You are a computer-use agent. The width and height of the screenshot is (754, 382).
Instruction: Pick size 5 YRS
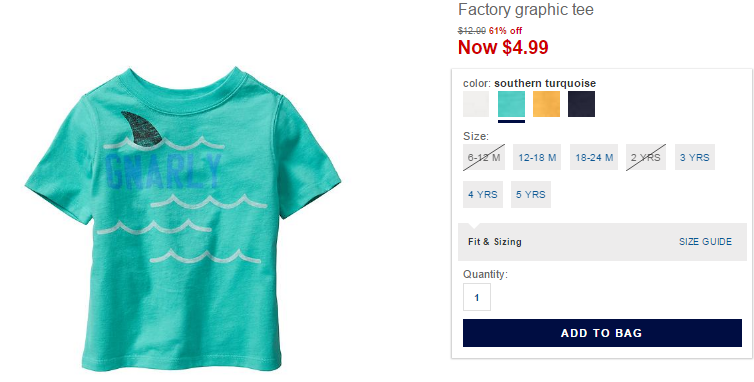531,194
